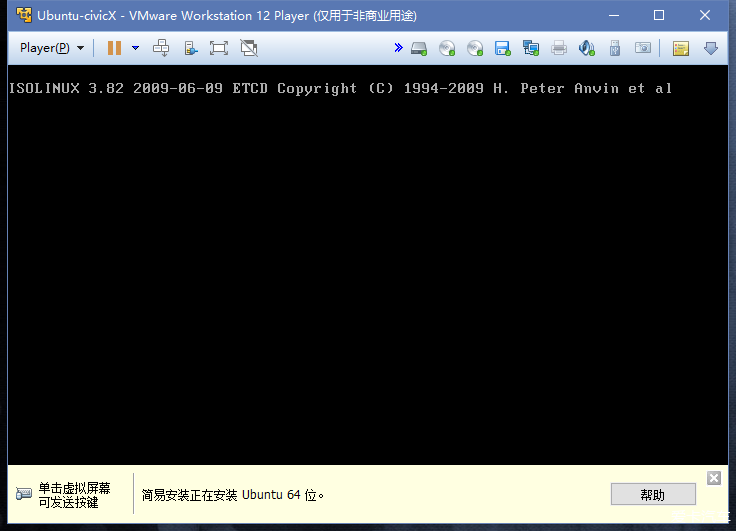Click the blue double-chevron devices expander
This screenshot has width=736, height=531.
pyautogui.click(x=399, y=47)
